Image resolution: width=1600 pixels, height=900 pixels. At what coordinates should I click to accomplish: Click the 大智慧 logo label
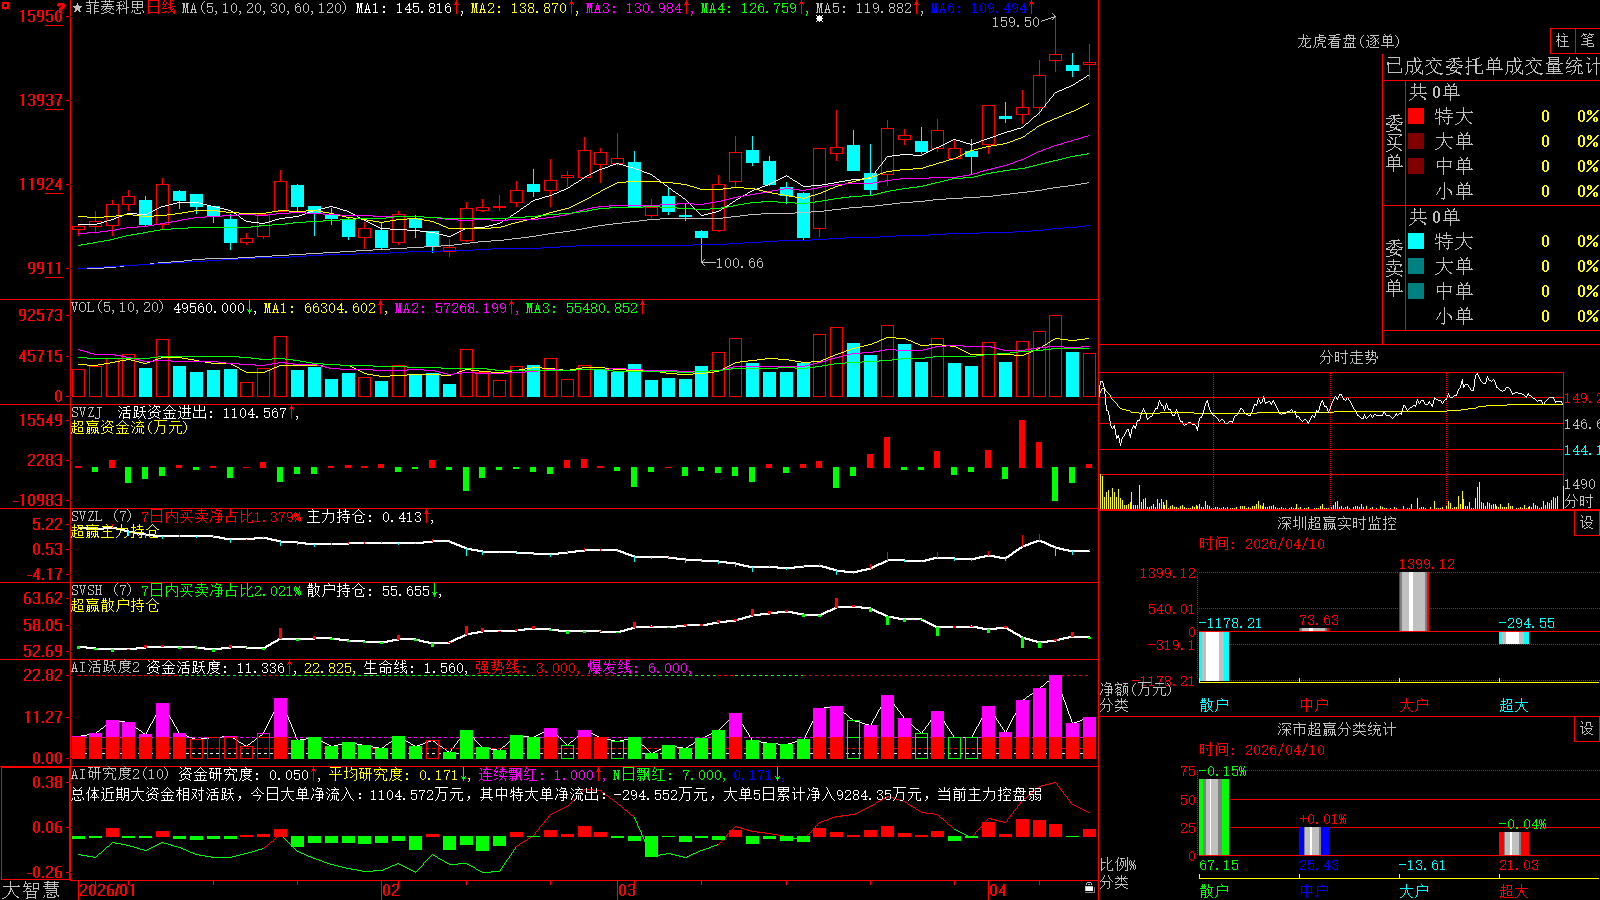click(x=31, y=889)
